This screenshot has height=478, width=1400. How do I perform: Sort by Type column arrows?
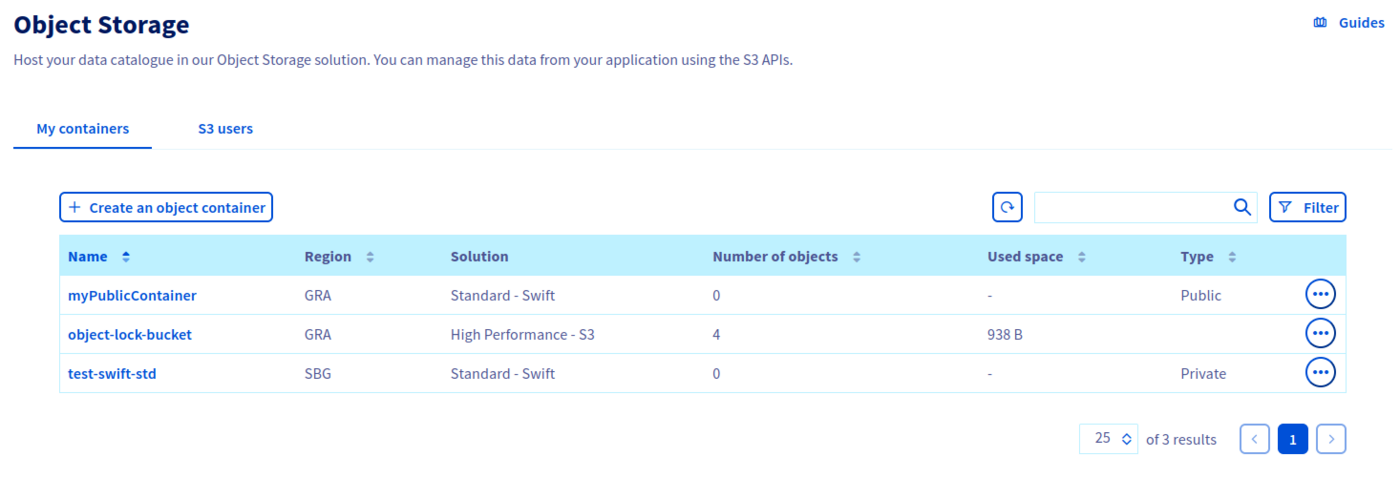tap(1232, 257)
